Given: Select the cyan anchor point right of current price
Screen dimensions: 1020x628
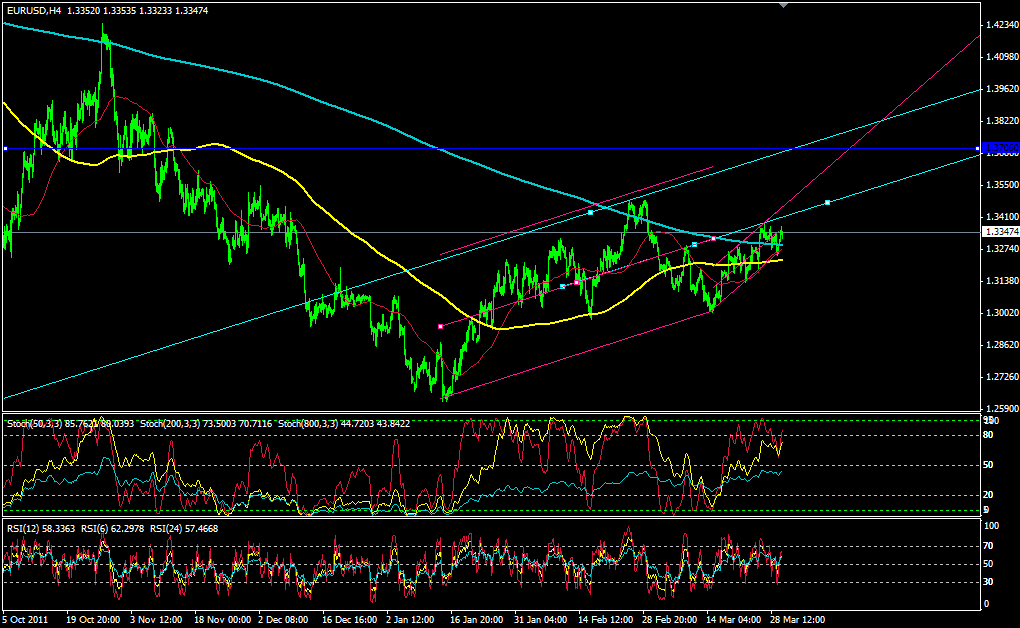Looking at the screenshot, I should click(x=827, y=202).
